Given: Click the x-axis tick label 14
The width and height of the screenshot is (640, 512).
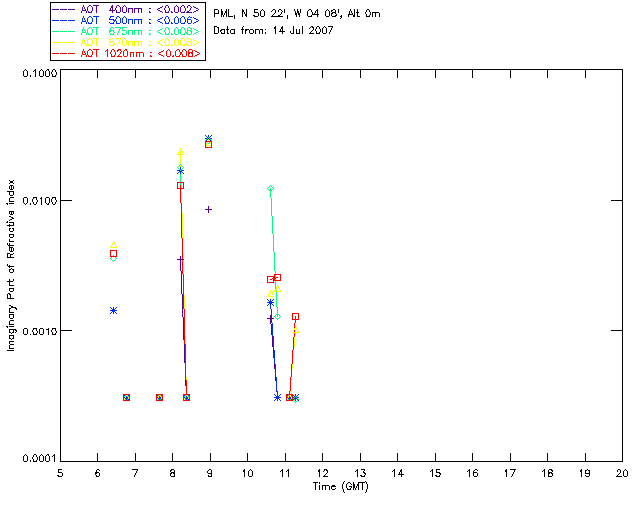Looking at the screenshot, I should click(x=398, y=473).
